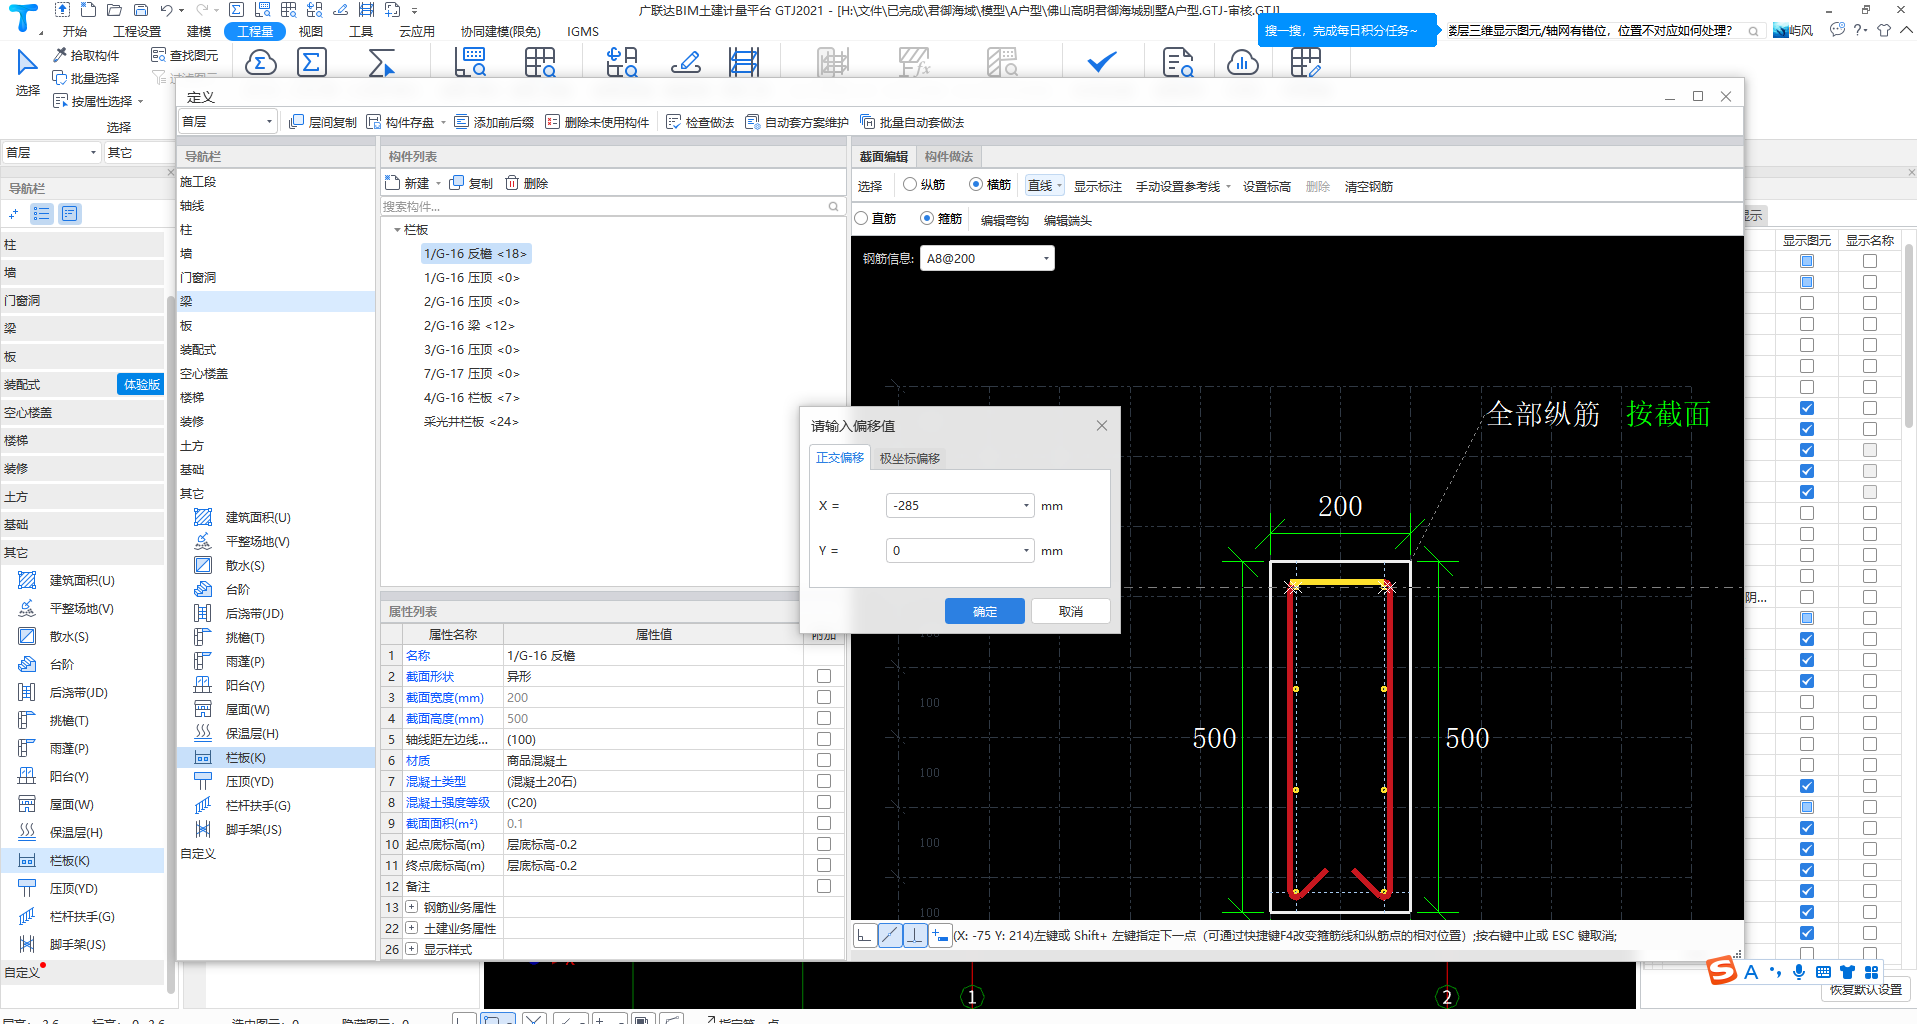Image resolution: width=1917 pixels, height=1024 pixels.
Task: Click 层间复制 copy between floors
Action: 322,122
